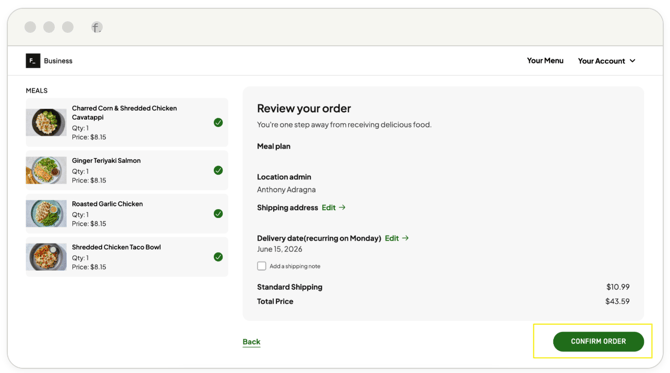Click the Business label next to the logo
This screenshot has width=670, height=373.
pos(58,61)
